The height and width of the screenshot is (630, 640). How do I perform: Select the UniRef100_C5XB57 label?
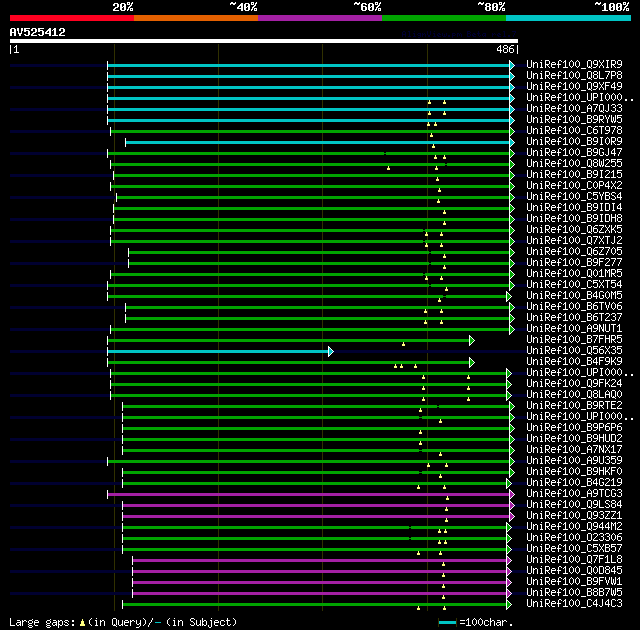(574, 549)
